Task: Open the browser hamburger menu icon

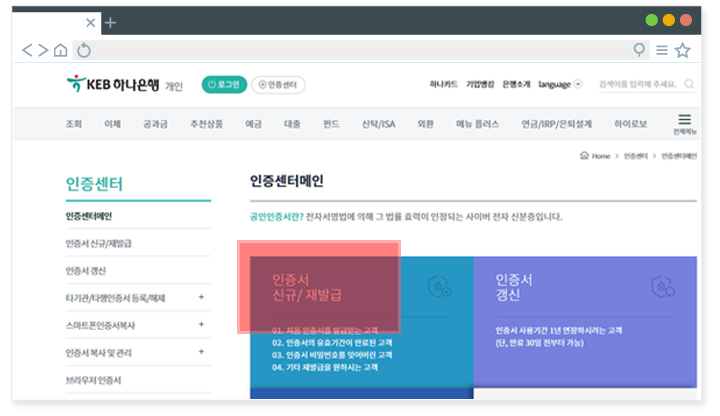Action: (x=662, y=50)
